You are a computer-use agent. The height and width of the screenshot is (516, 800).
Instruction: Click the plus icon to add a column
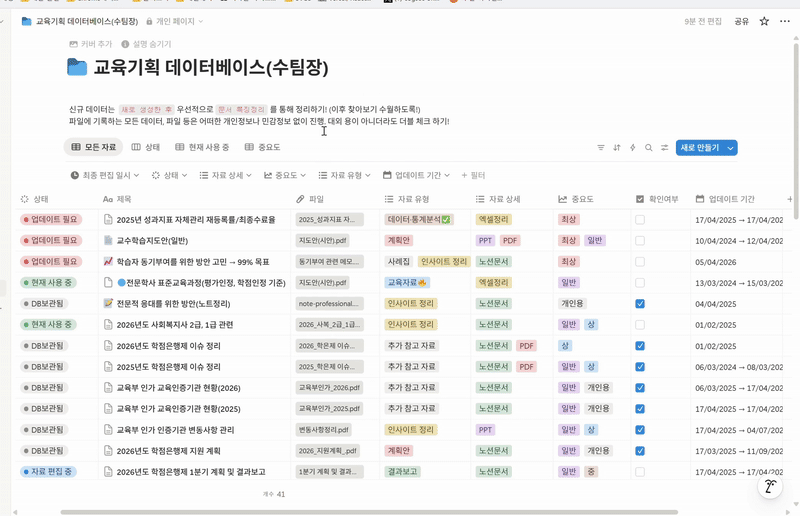(789, 199)
